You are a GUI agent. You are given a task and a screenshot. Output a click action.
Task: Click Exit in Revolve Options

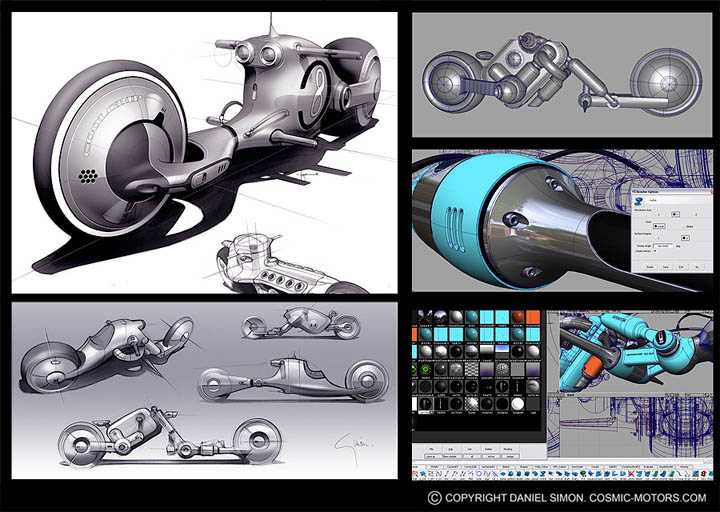point(681,267)
